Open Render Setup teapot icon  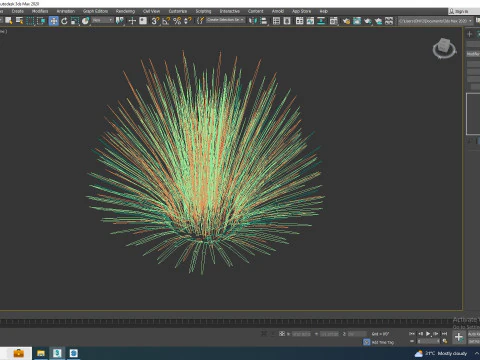coord(346,21)
